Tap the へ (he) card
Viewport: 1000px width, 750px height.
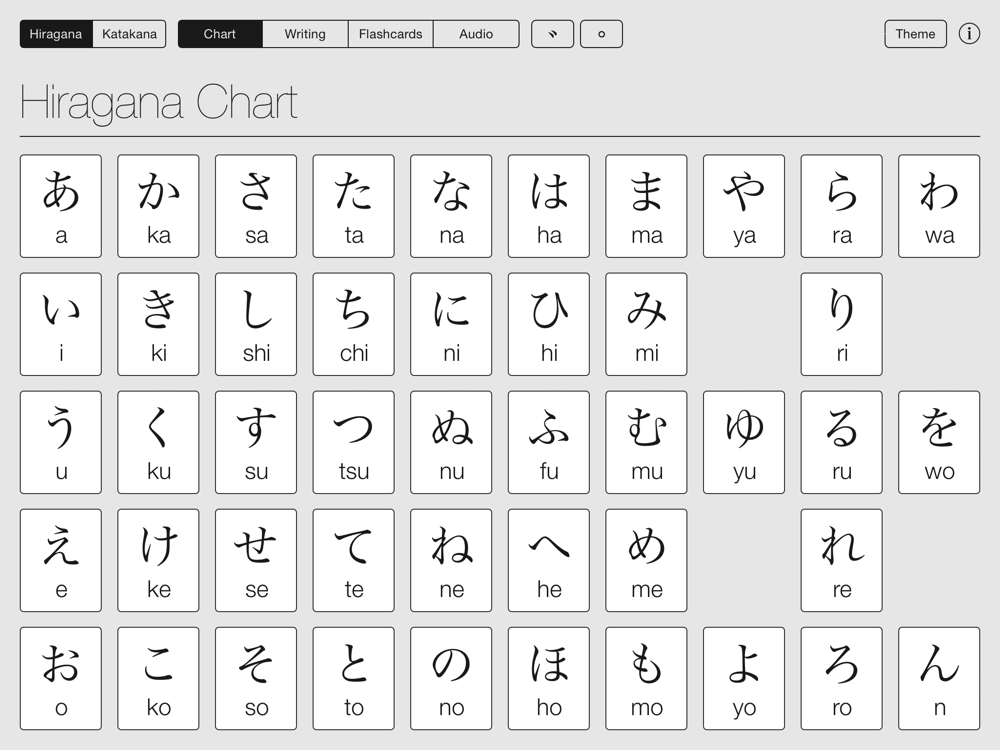click(x=548, y=560)
